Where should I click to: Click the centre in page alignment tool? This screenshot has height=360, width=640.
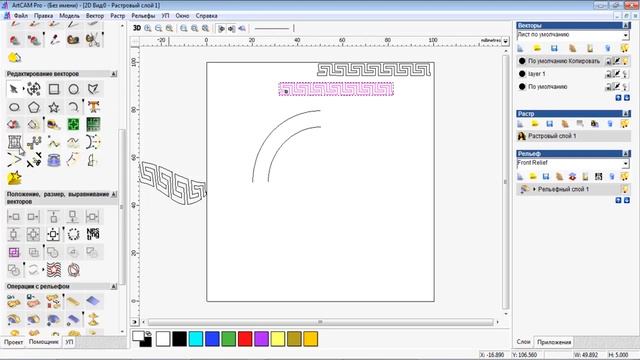(53, 234)
